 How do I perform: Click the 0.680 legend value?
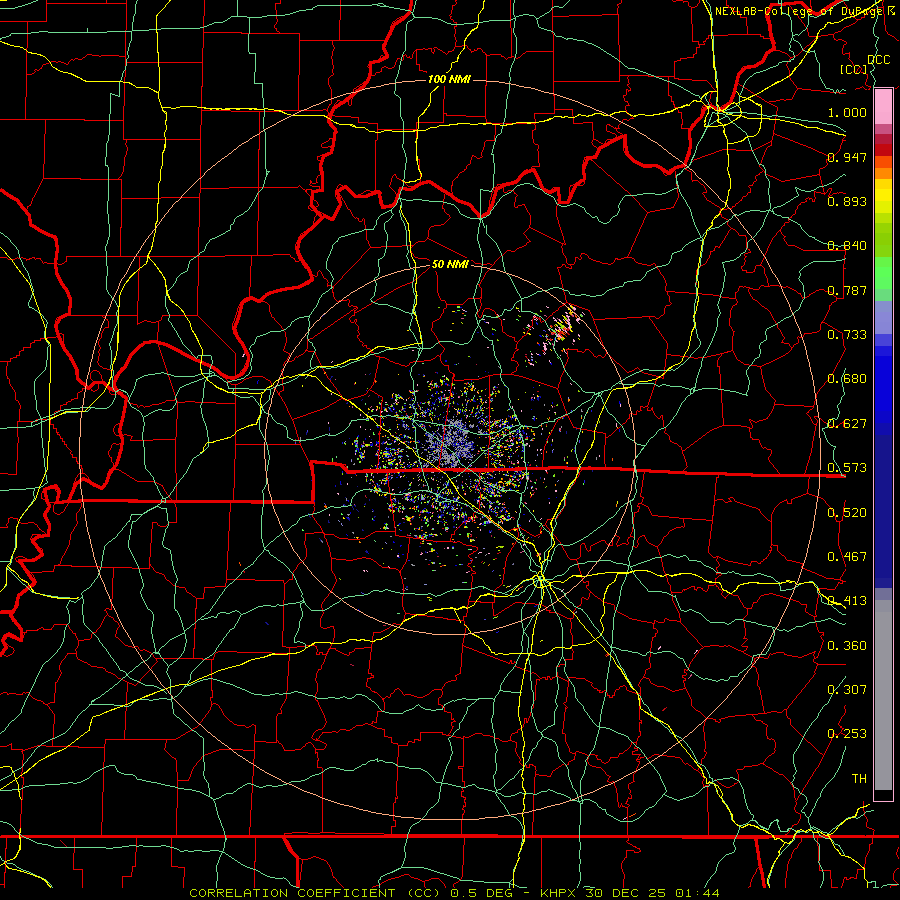(x=847, y=379)
